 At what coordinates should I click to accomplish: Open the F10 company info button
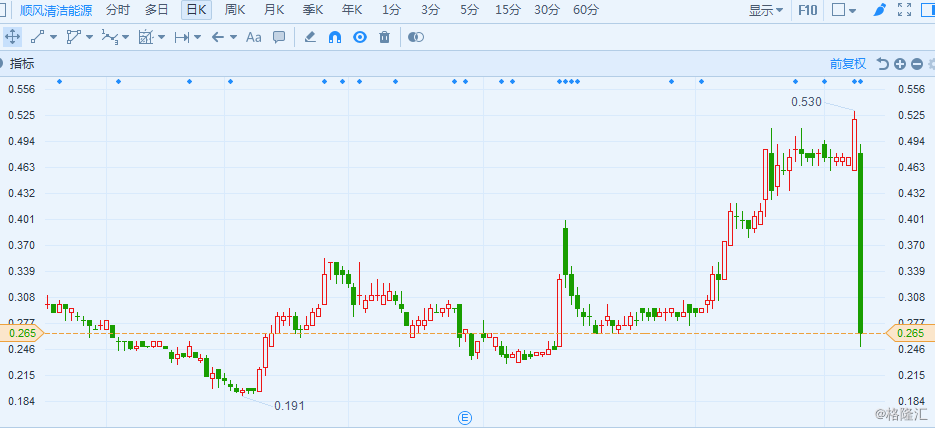808,10
